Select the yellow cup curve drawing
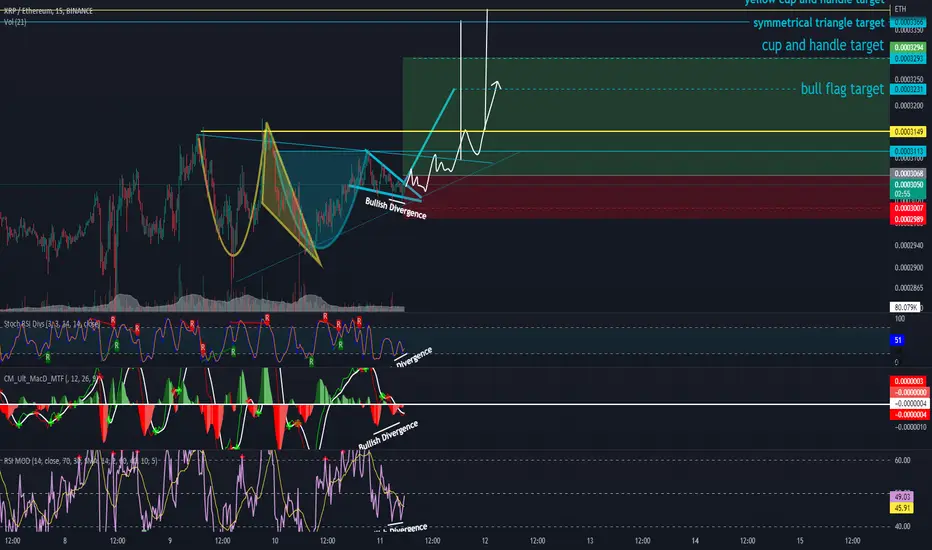Screen dimensions: 932x550 point(231,253)
